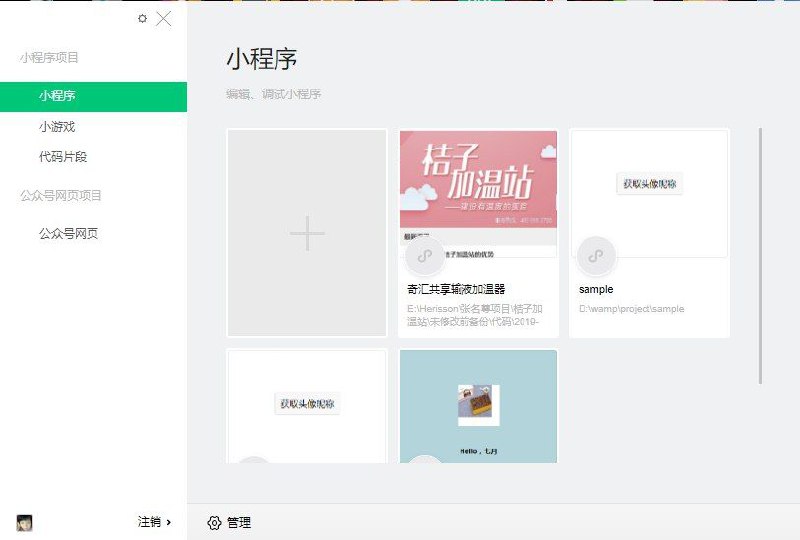Select 小程序 in the sidebar

(x=93, y=96)
